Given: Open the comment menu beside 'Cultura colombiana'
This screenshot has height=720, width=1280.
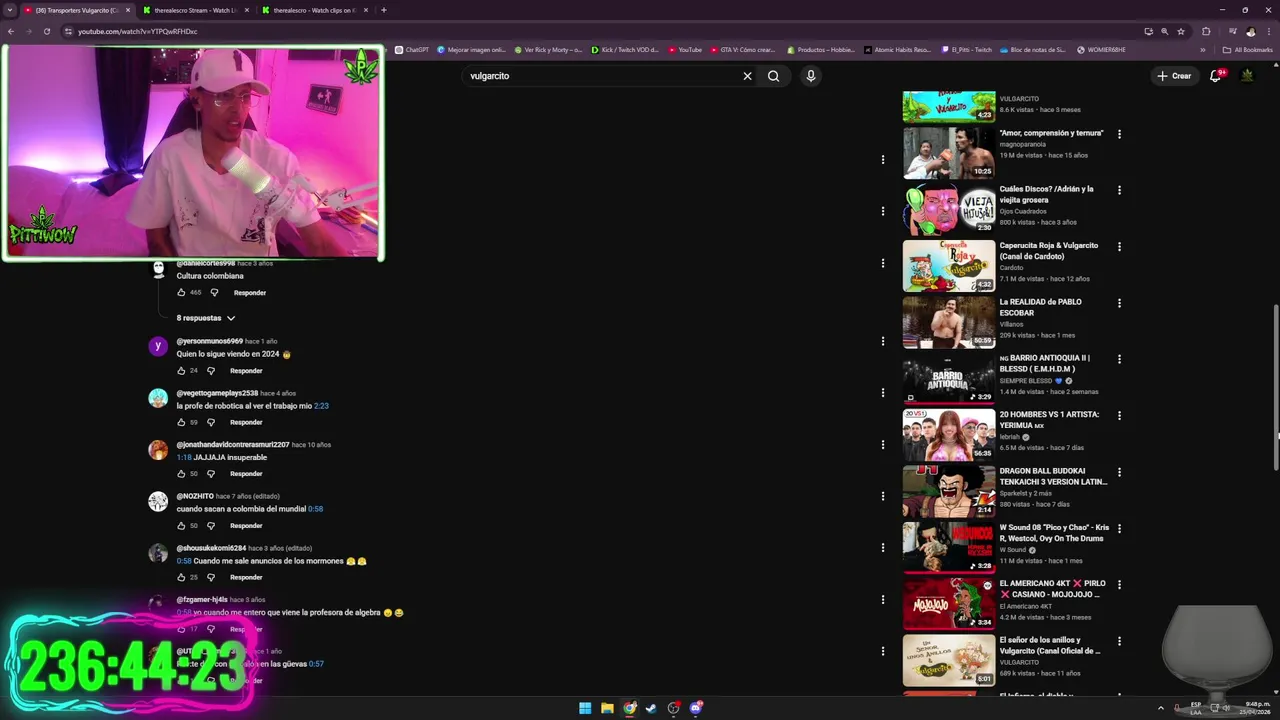Looking at the screenshot, I should (x=883, y=263).
